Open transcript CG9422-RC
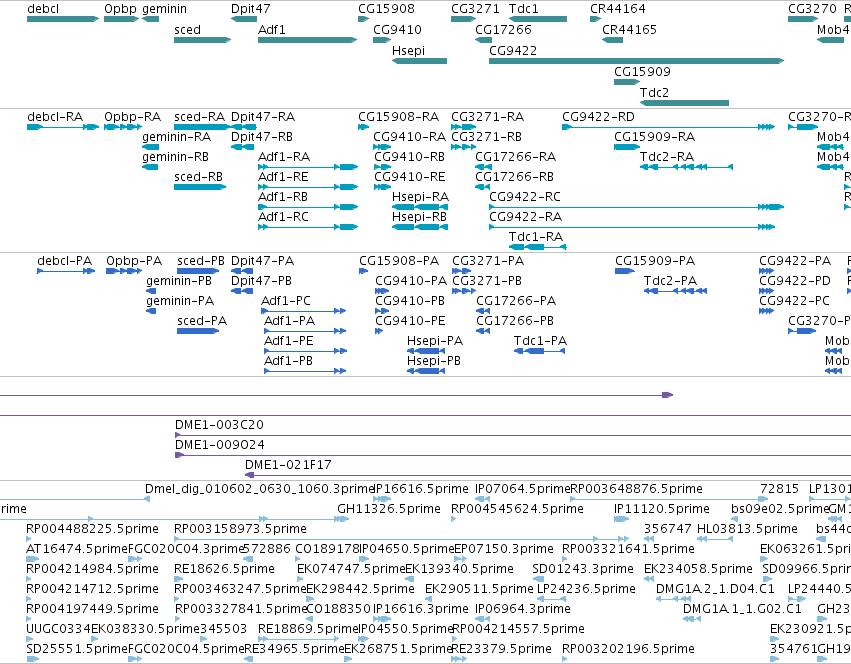 (637, 207)
